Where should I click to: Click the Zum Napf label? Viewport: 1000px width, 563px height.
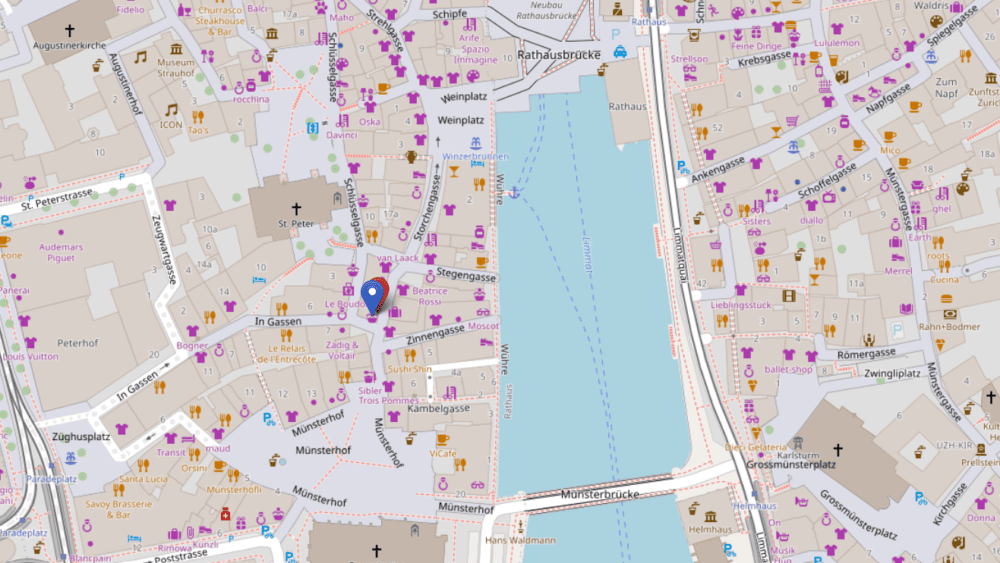(x=946, y=87)
